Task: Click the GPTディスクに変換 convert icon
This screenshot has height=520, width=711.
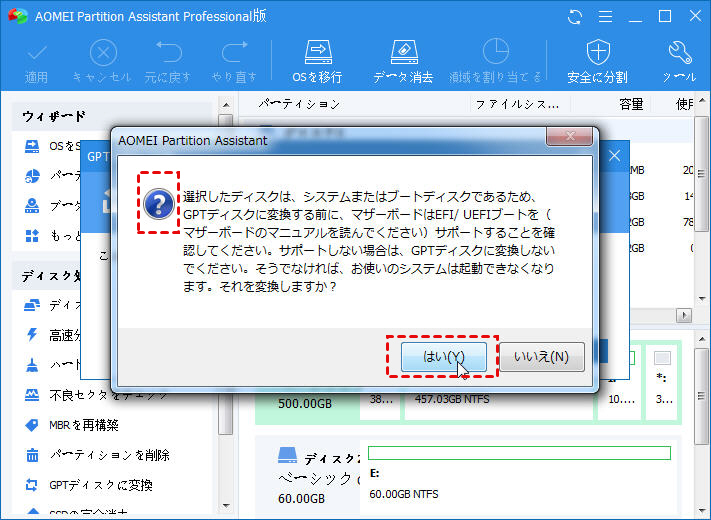Action: (x=32, y=485)
